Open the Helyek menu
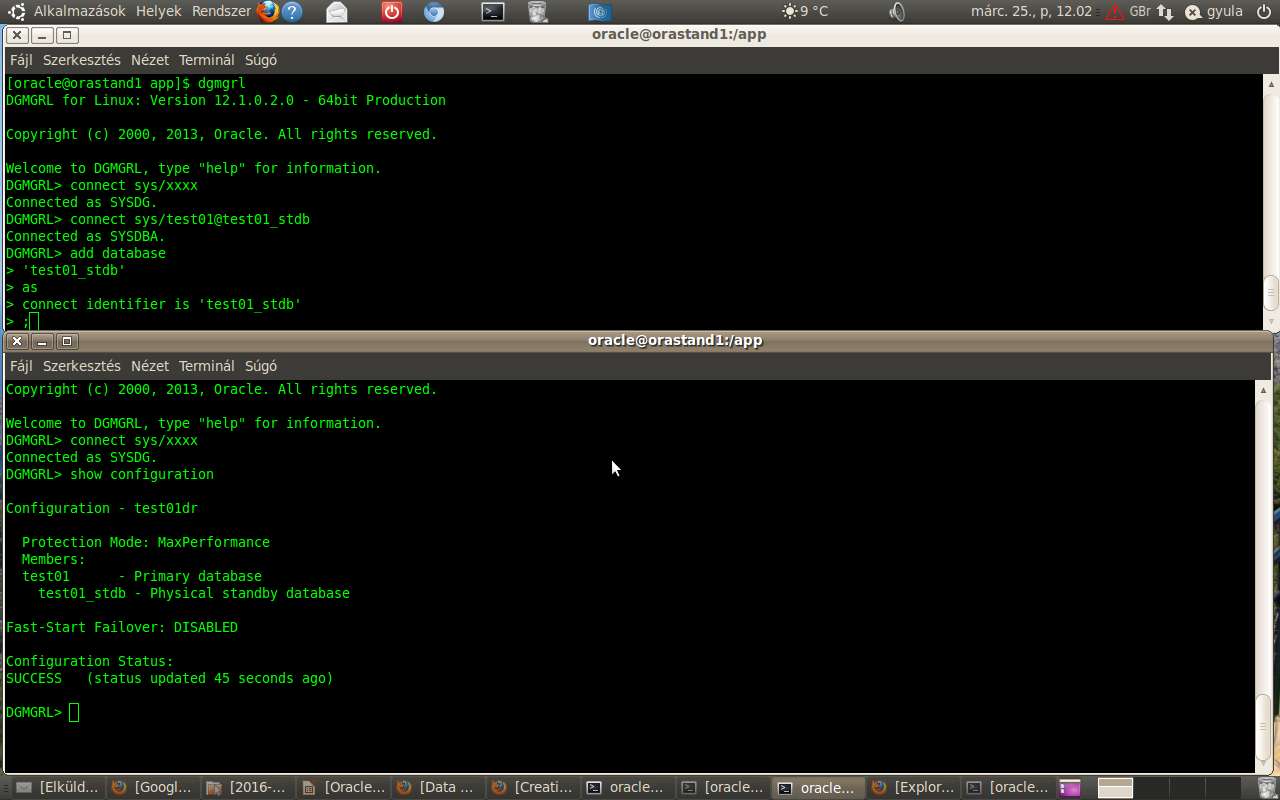The width and height of the screenshot is (1280, 800). point(159,12)
